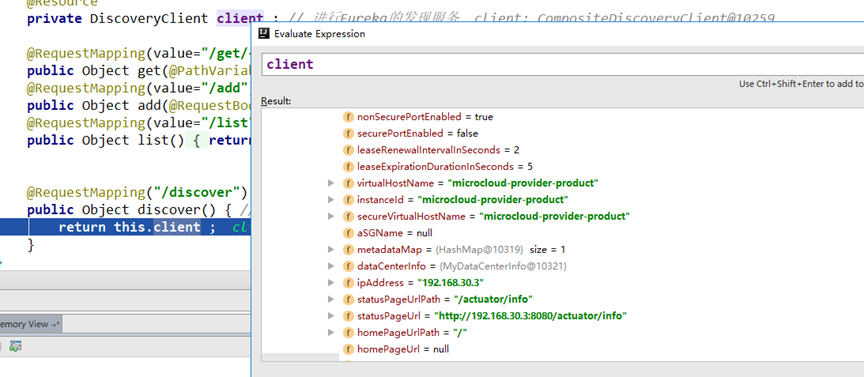Select the metadataMap field icon
The image size is (864, 377).
(x=348, y=250)
